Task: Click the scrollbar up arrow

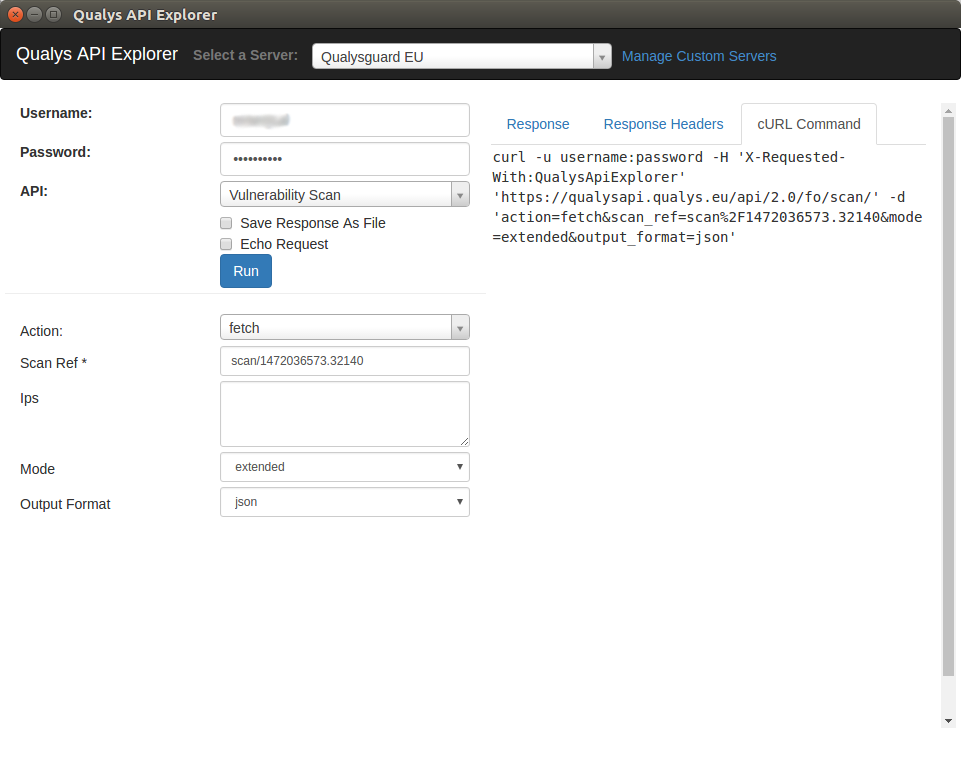Action: coord(949,111)
